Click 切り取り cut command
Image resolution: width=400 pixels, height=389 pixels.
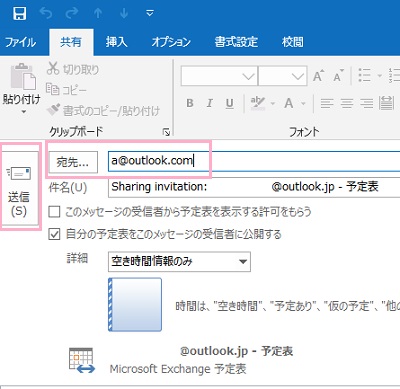73,69
